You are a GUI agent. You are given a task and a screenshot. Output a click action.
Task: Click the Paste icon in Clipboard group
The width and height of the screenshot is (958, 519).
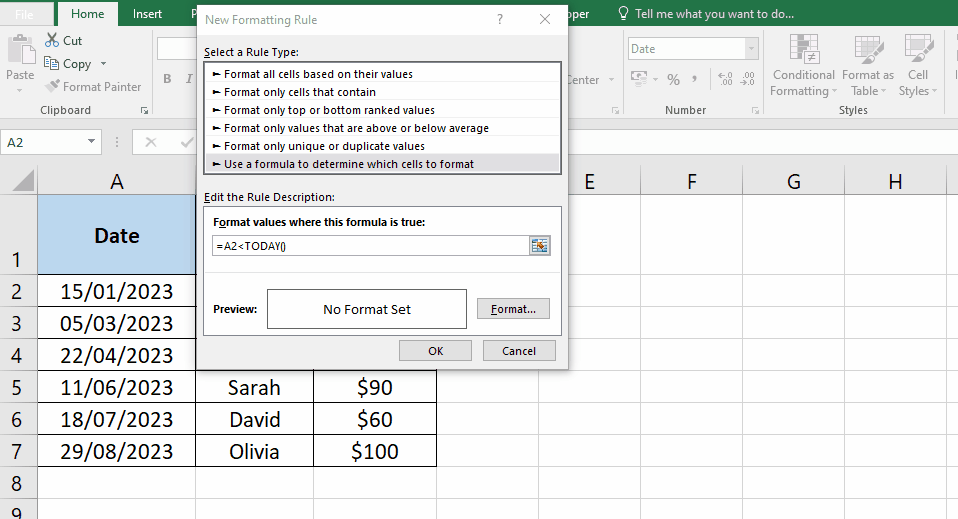21,50
